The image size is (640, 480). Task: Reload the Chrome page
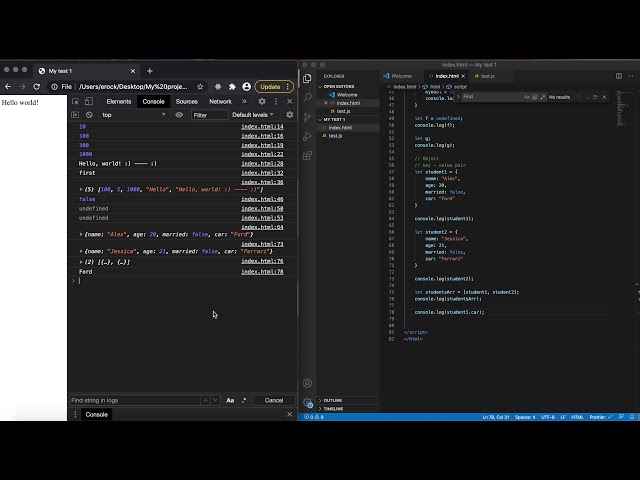click(36, 87)
